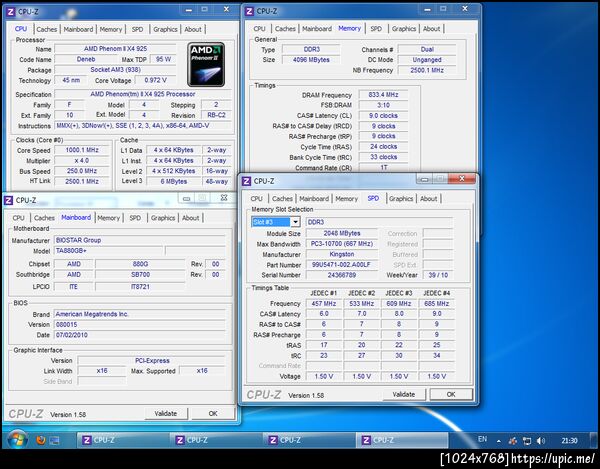Open Caches tab in CPU window
The image size is (600, 469).
pos(47,29)
